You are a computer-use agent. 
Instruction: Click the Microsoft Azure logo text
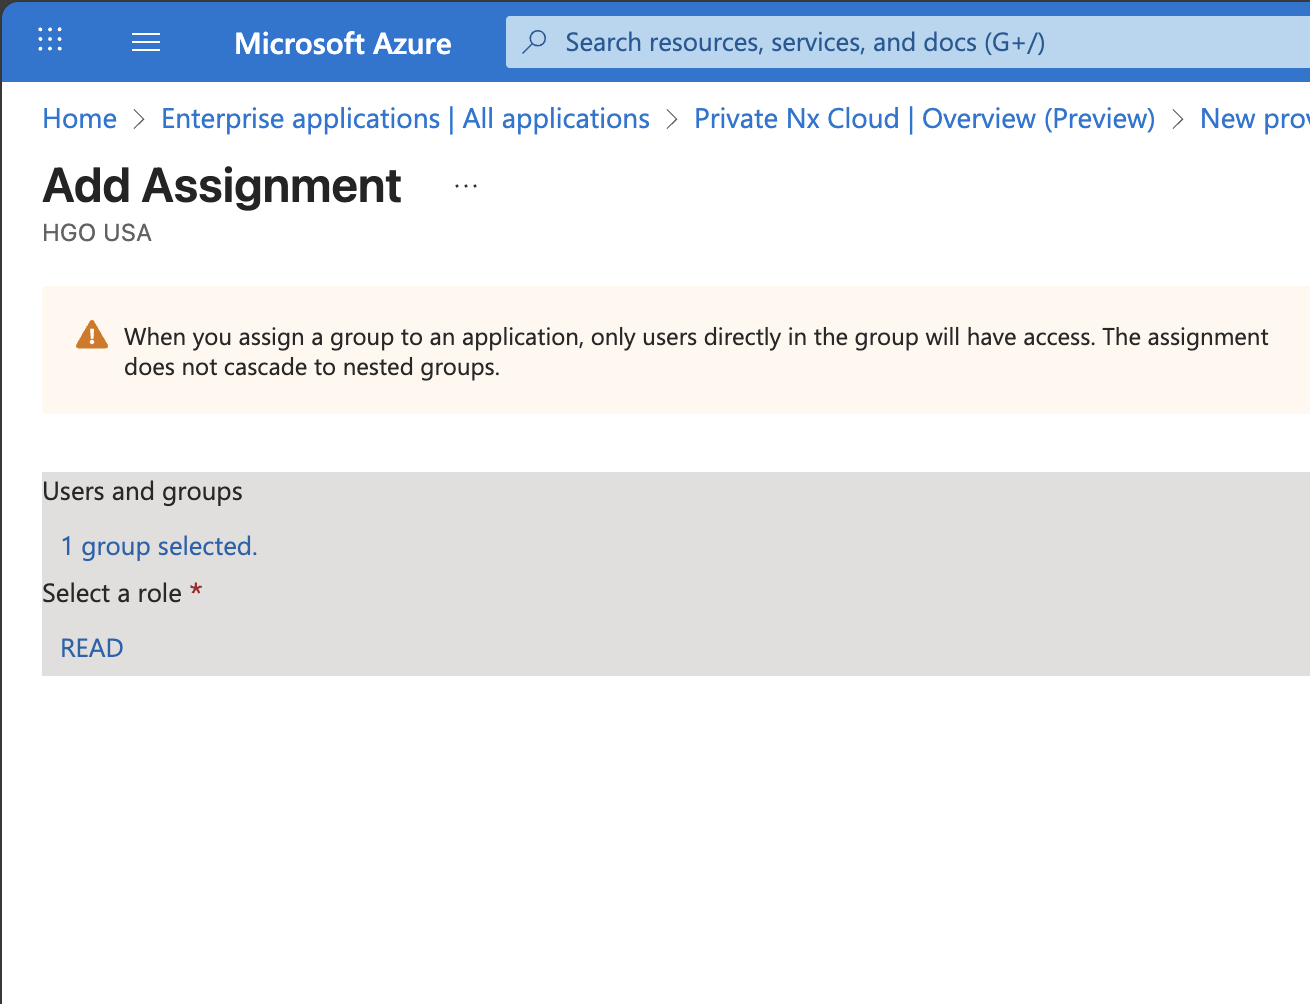342,43
